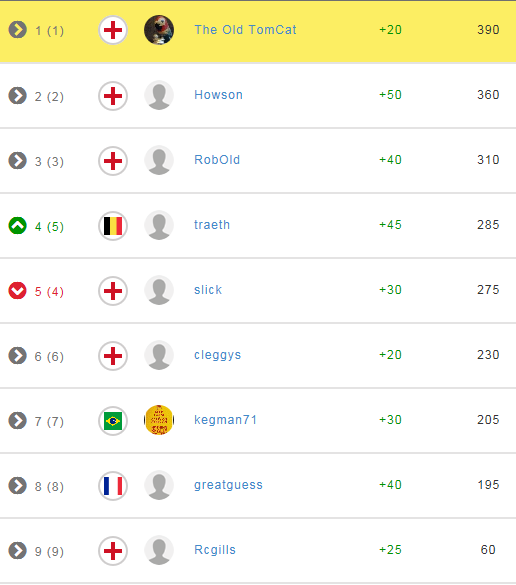Open RobOld's profile link

pyautogui.click(x=217, y=160)
